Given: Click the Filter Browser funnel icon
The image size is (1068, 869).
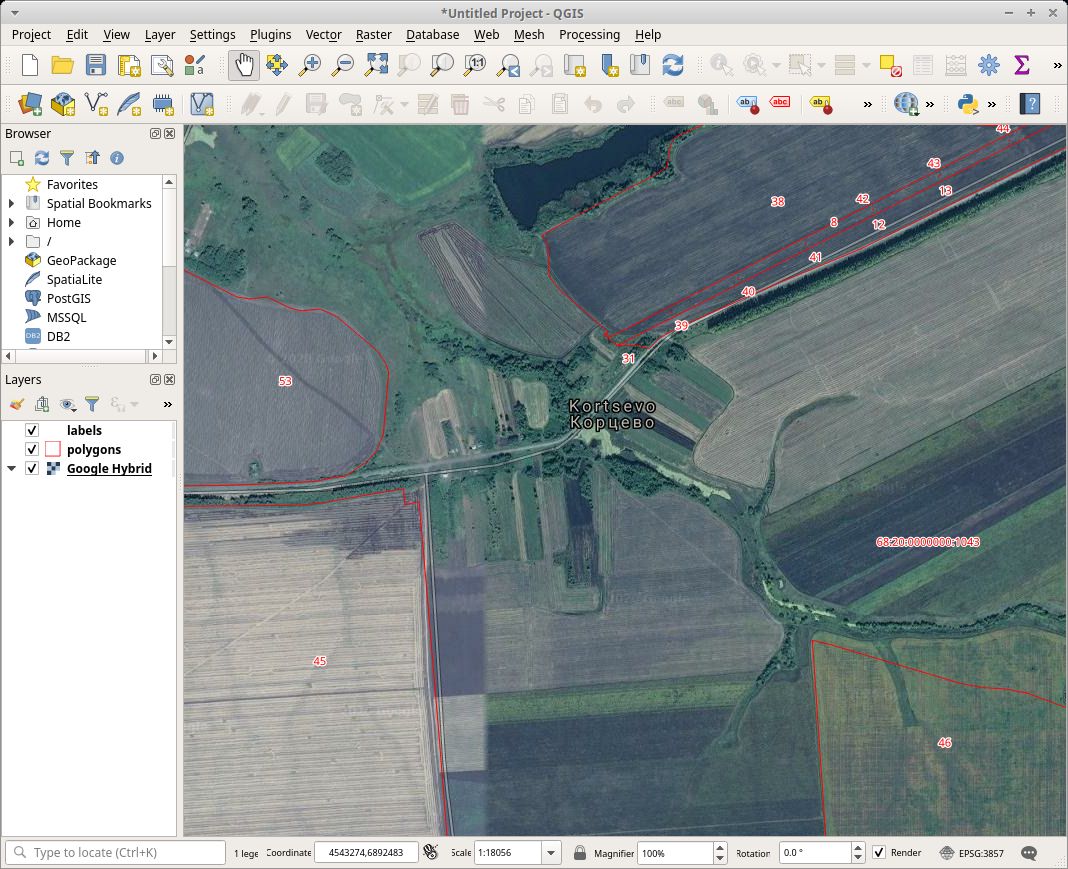Looking at the screenshot, I should pyautogui.click(x=67, y=158).
